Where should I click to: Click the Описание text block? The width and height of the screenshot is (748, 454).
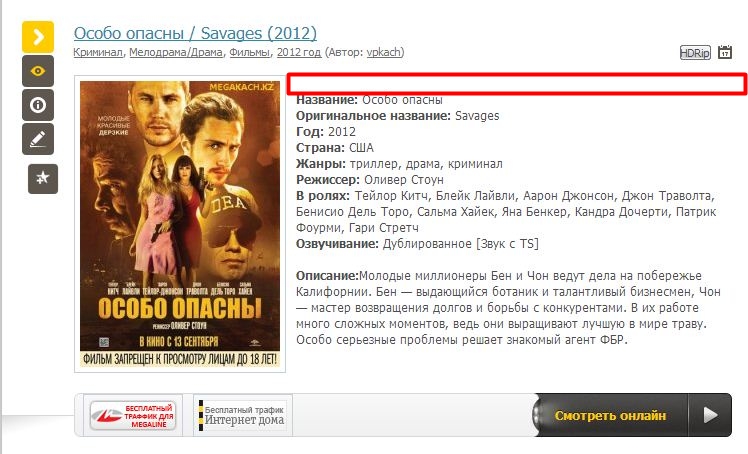[508, 308]
